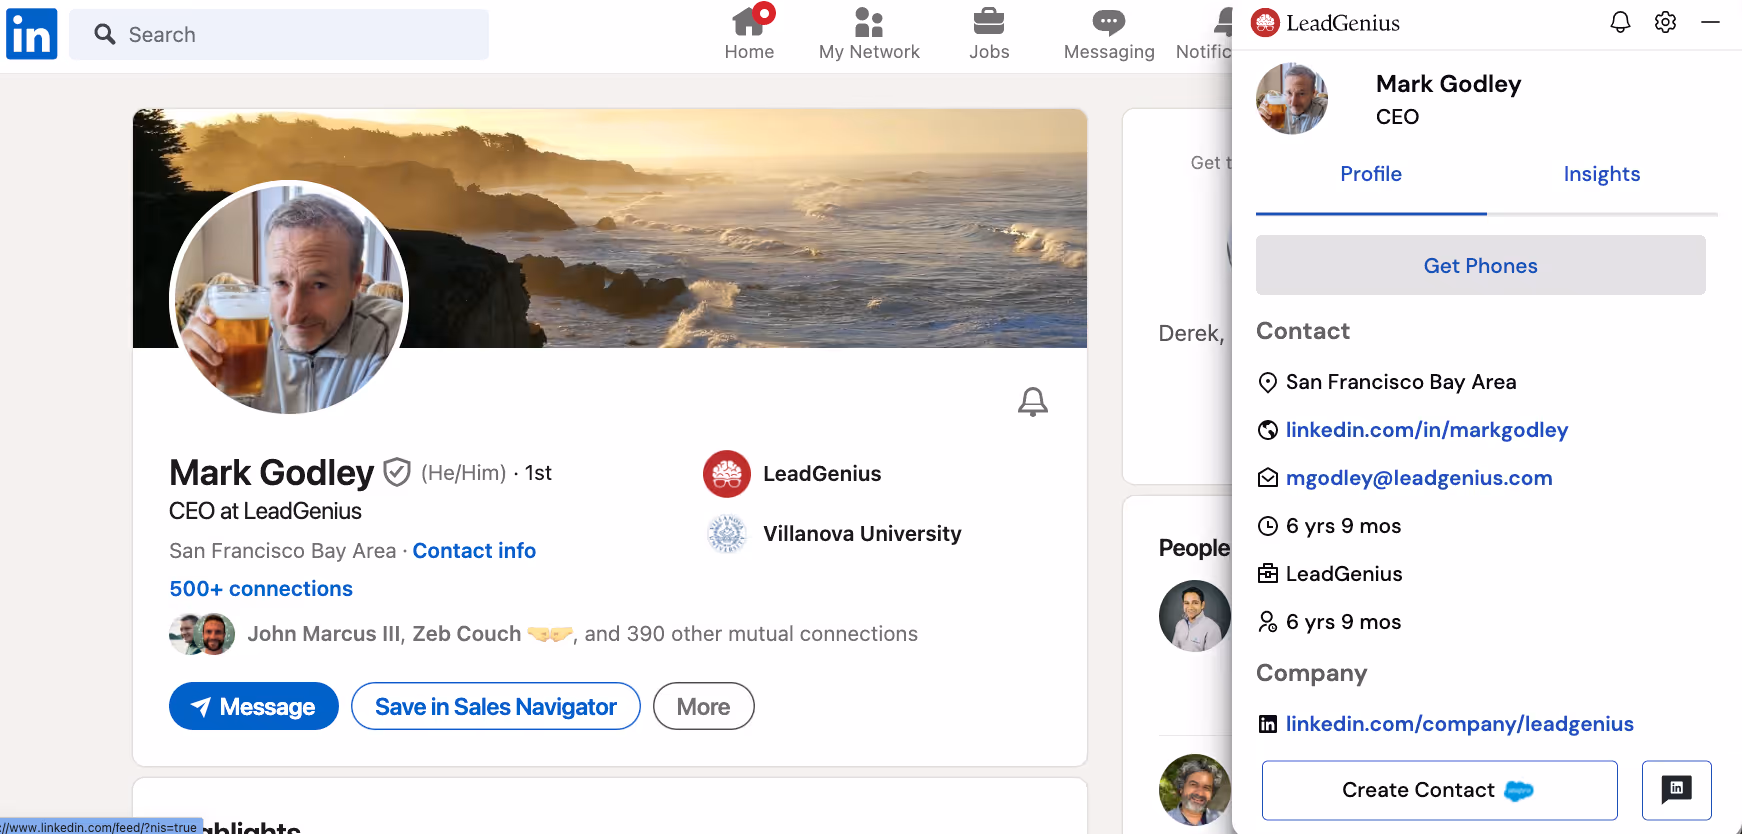
Task: Open the More button menu
Action: (x=704, y=706)
